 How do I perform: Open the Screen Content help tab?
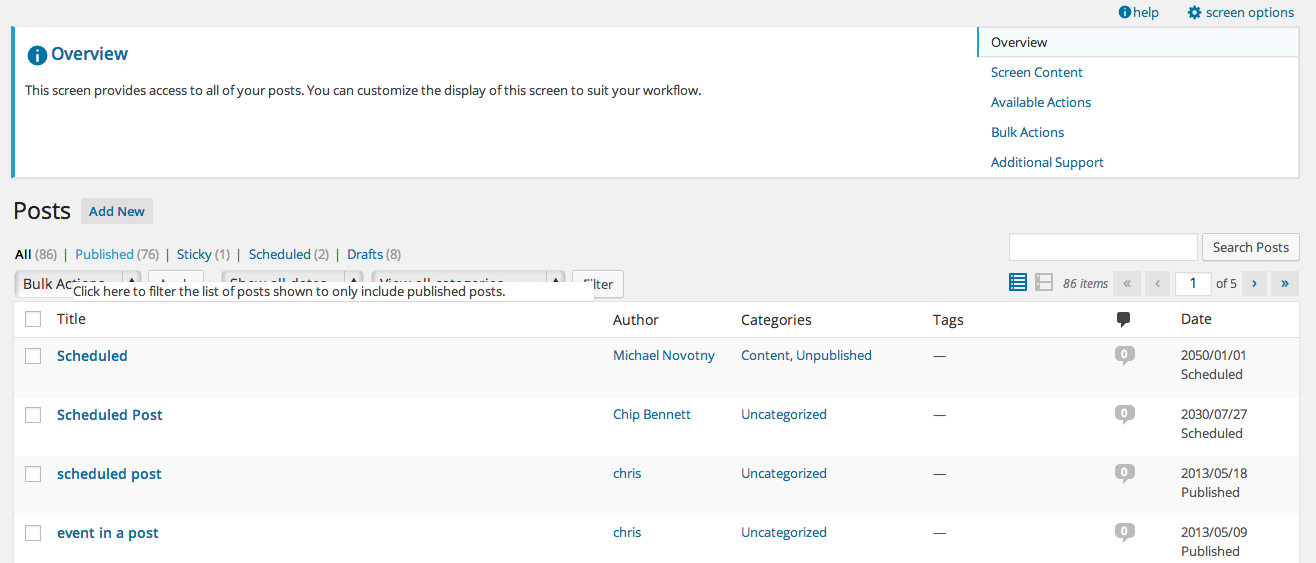point(1036,72)
